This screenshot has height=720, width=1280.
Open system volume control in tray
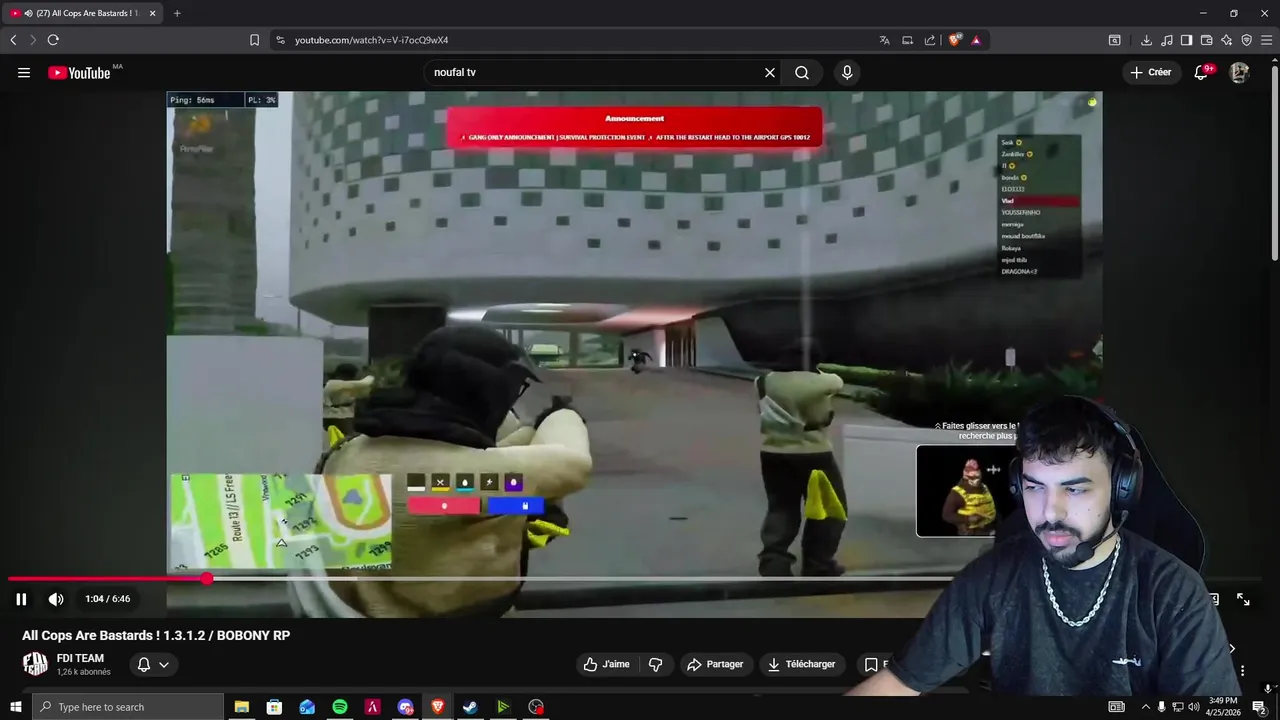tap(1193, 707)
